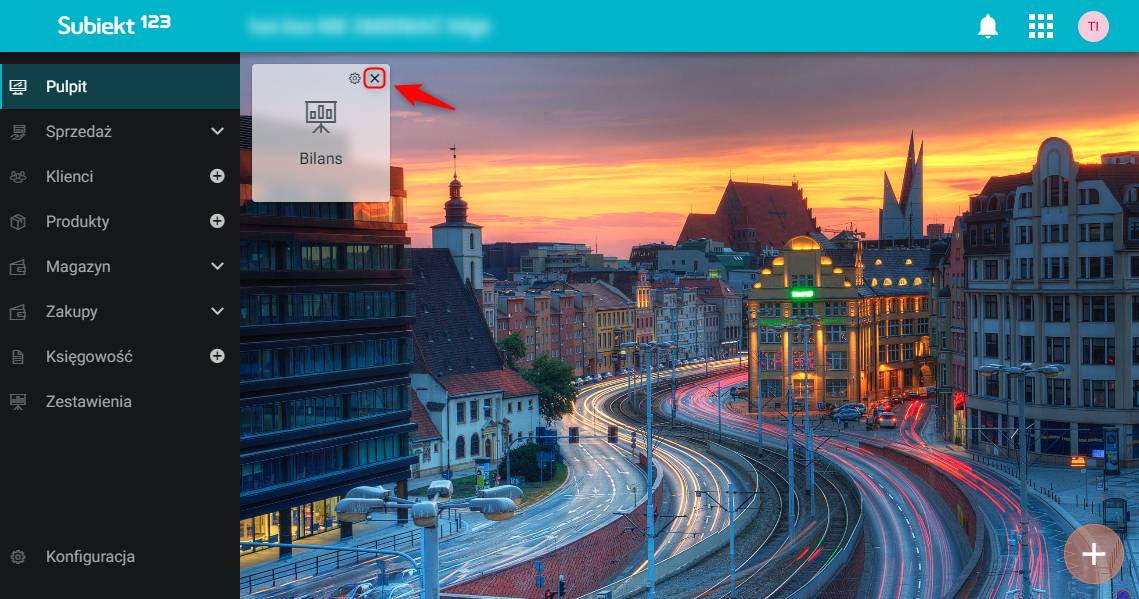Close the Bilans widget
Viewport: 1139px width, 599px height.
point(375,78)
